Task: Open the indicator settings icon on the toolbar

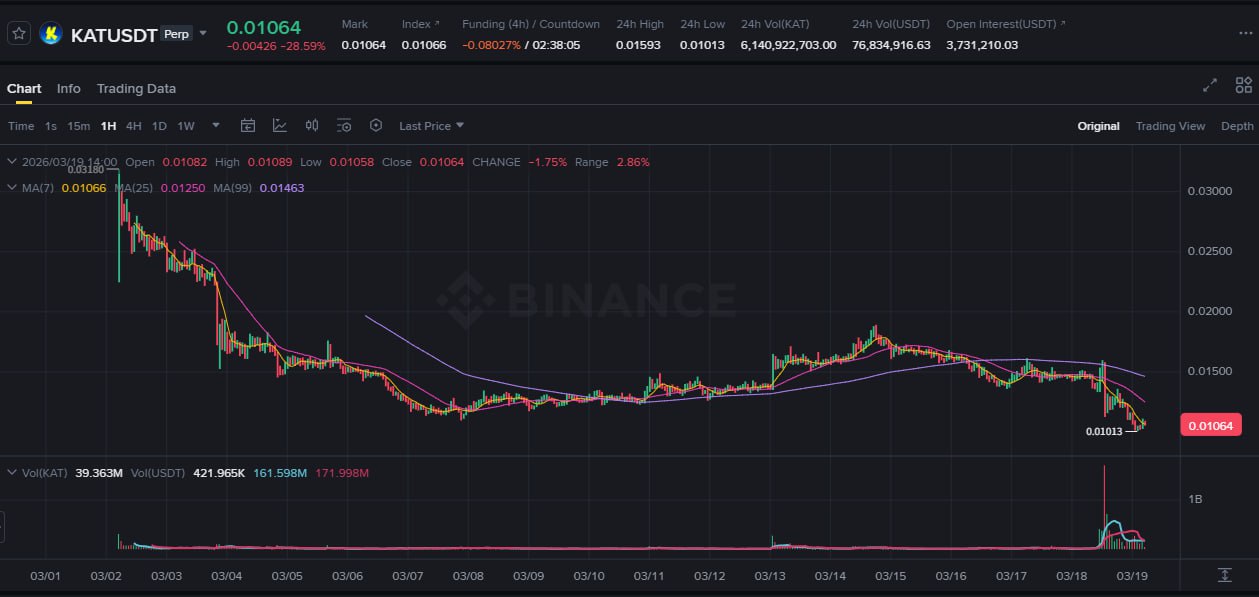Action: (344, 125)
